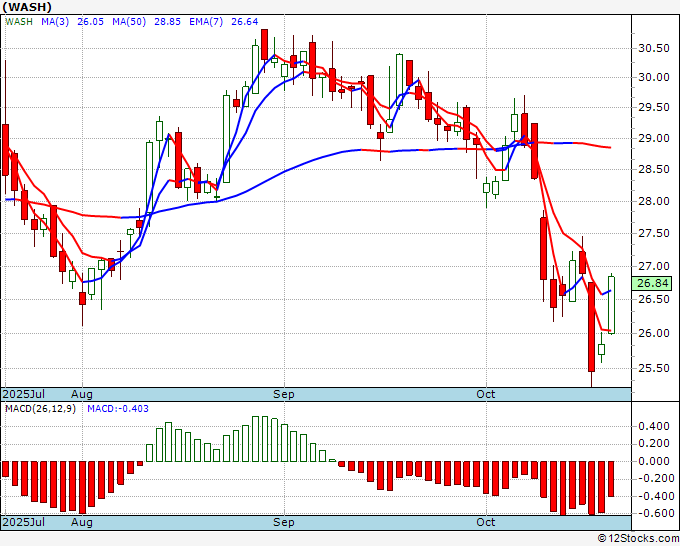The image size is (680, 546).
Task: Click the 29.50 price axis label
Action: point(654,108)
